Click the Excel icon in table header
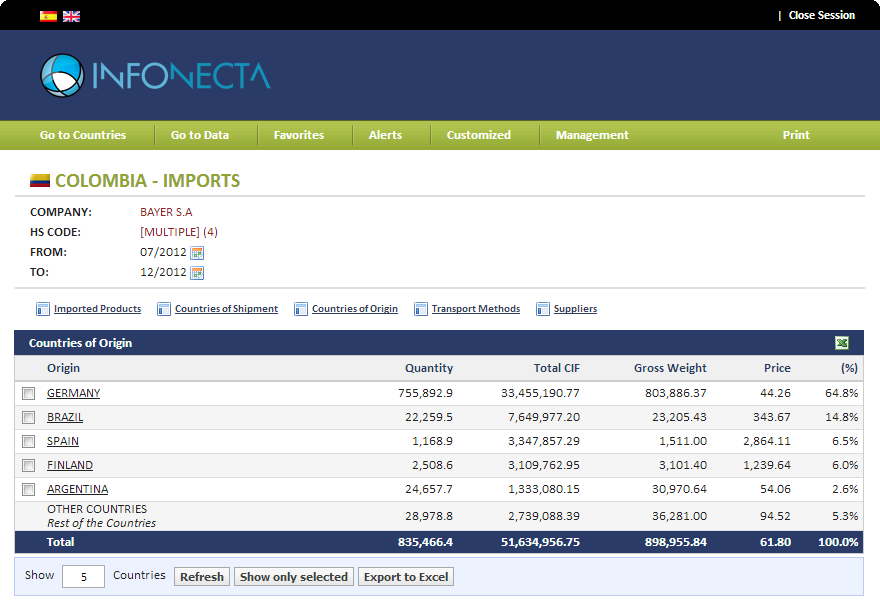This screenshot has width=880, height=615. pyautogui.click(x=842, y=343)
